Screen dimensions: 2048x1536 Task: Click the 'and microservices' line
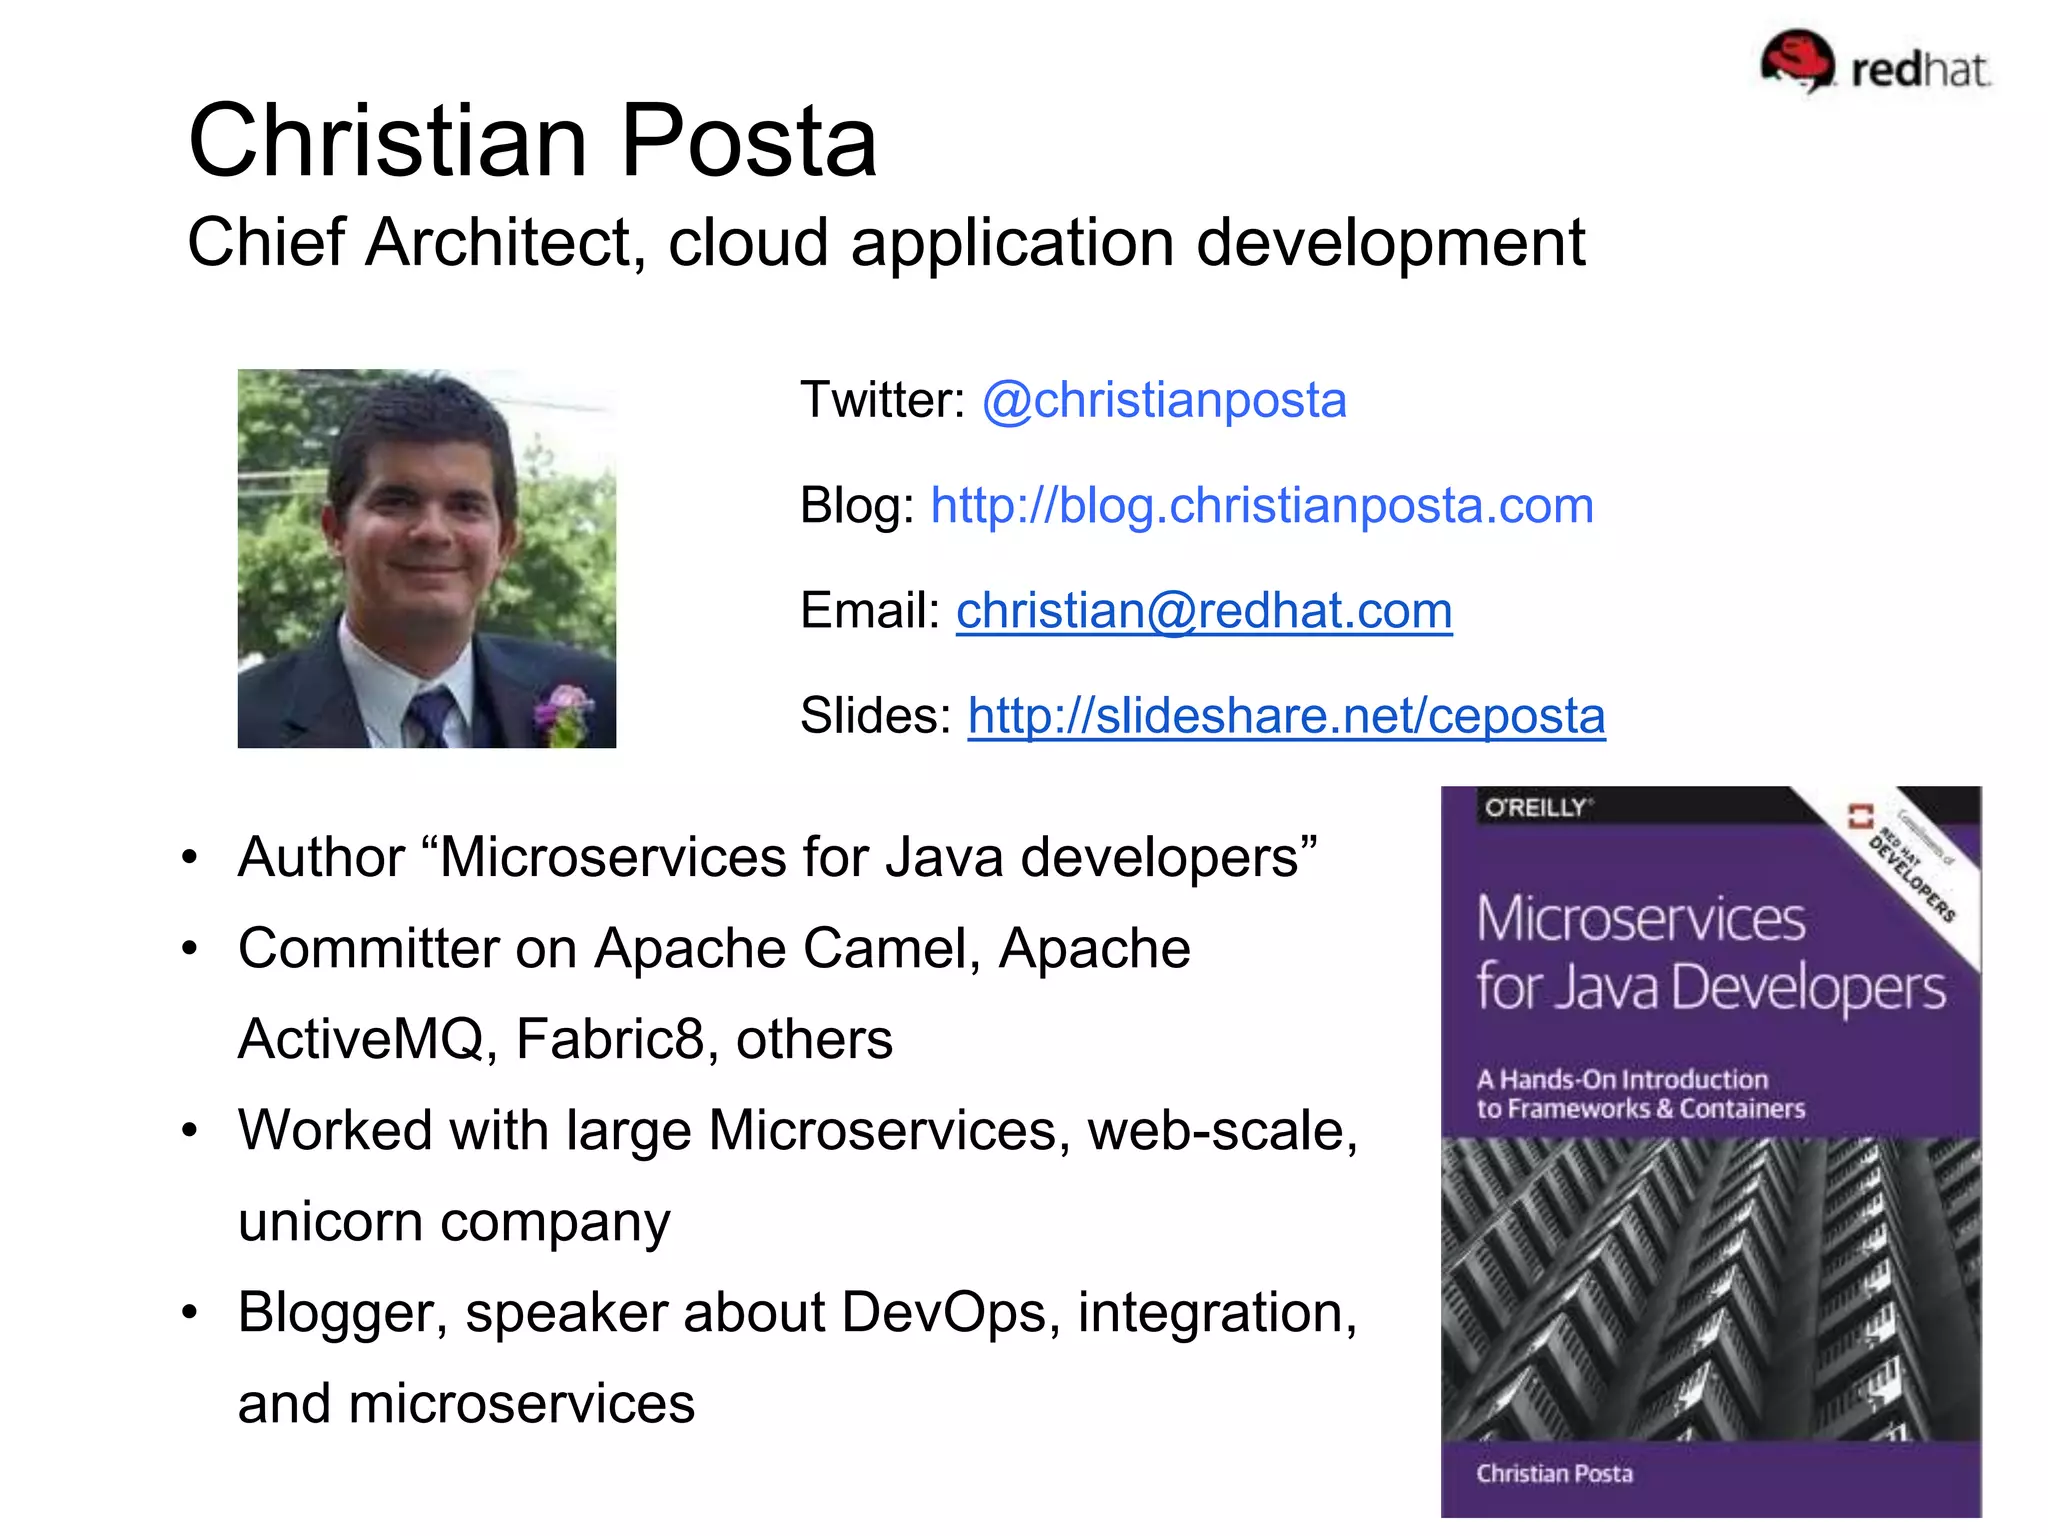pos(466,1403)
